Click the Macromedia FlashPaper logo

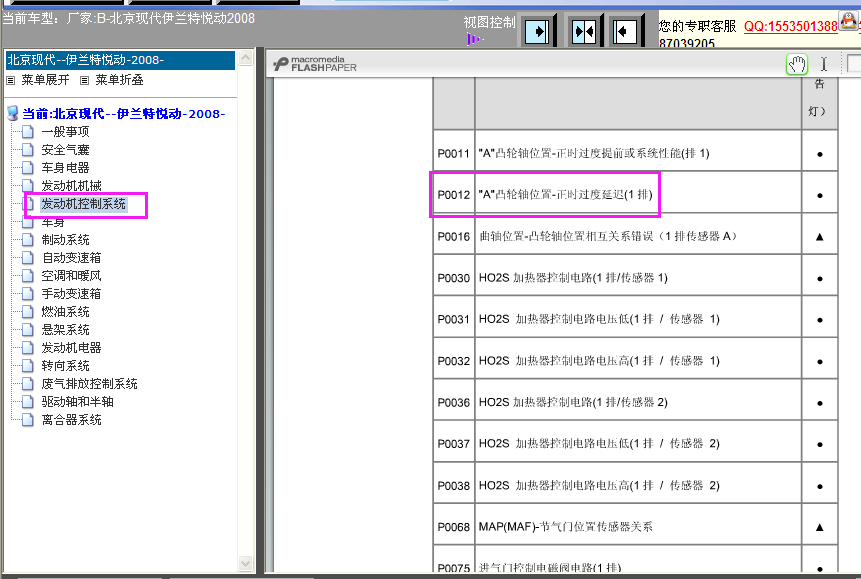315,64
